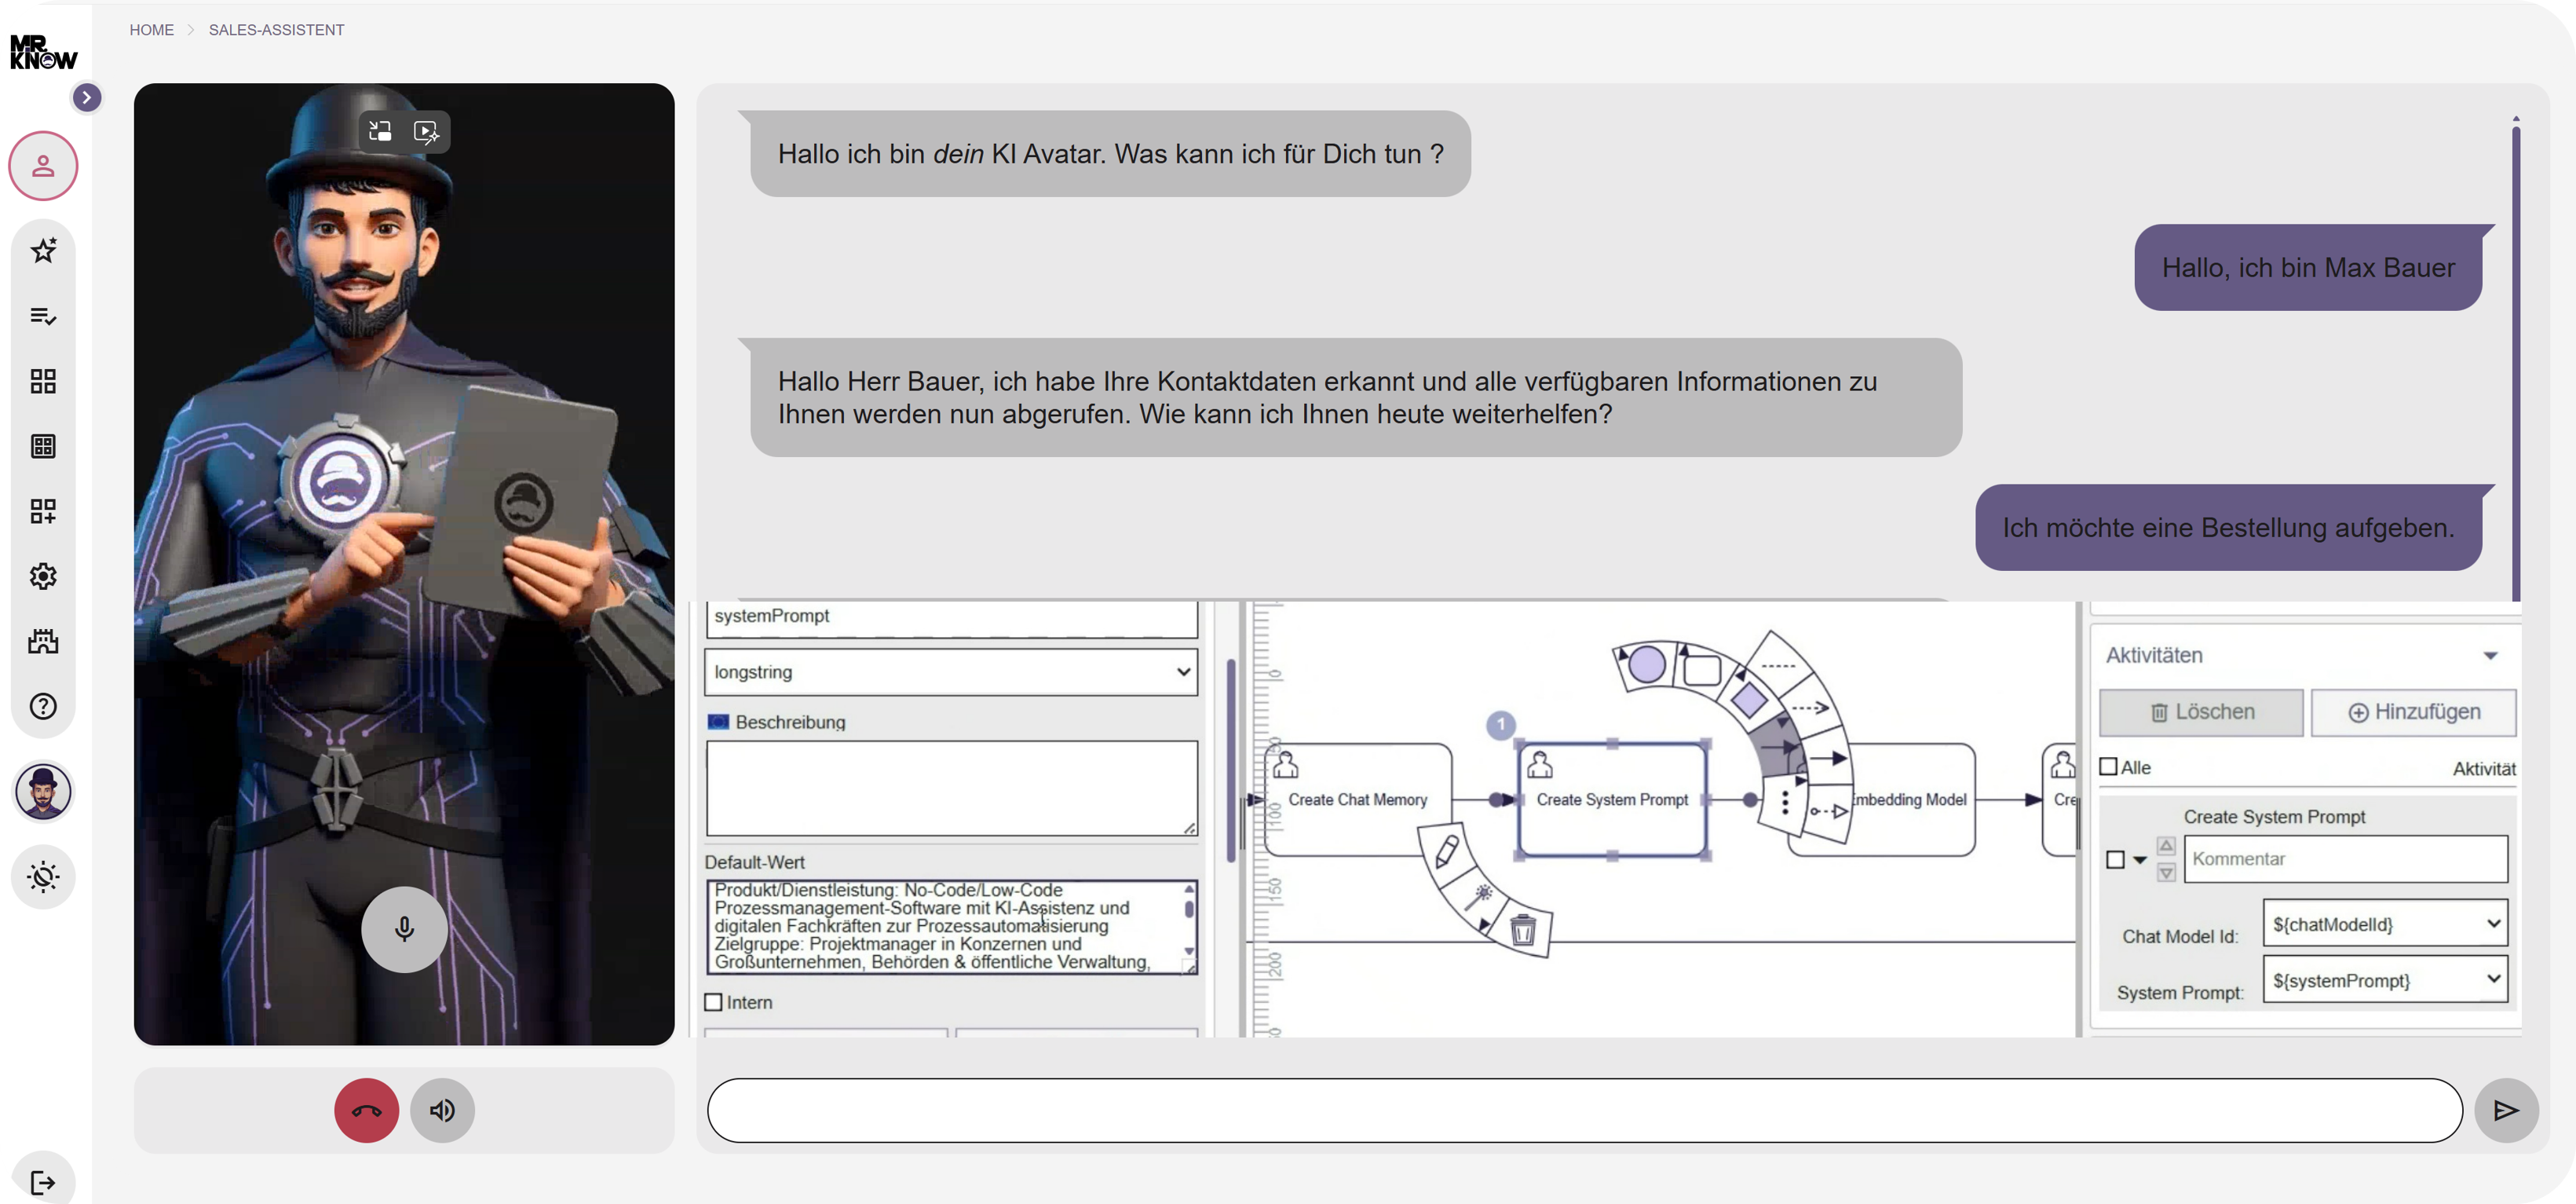This screenshot has width=2576, height=1204.
Task: Click the 'Hallo, ich bin Max Bauer' message
Action: coord(2308,267)
